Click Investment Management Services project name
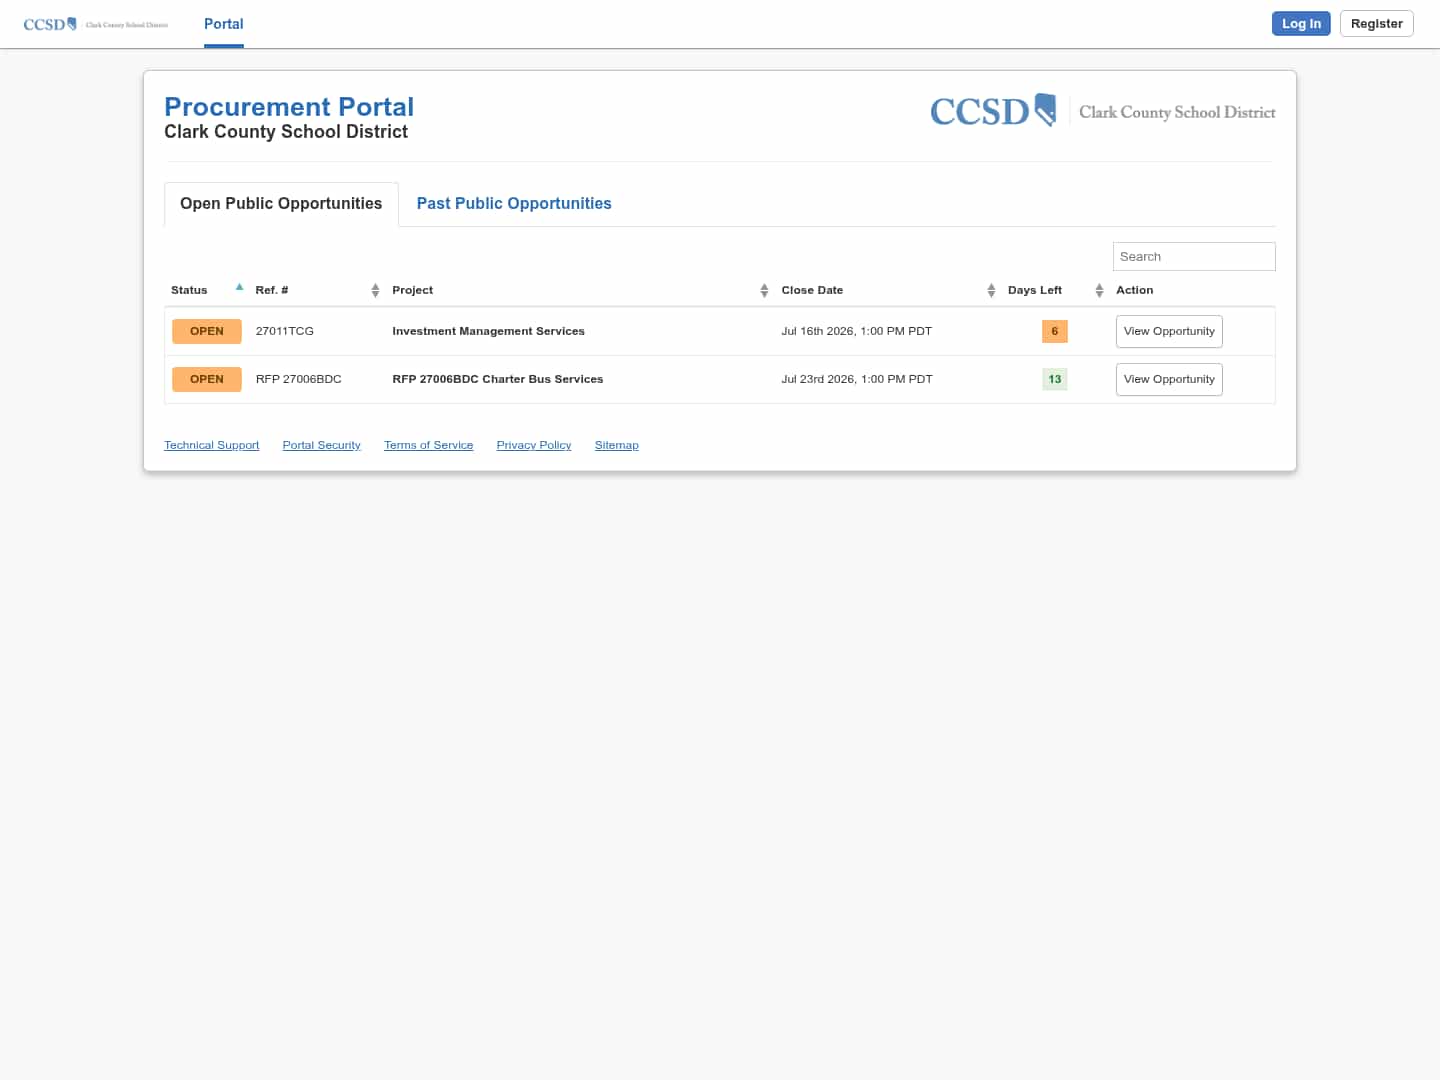The image size is (1440, 1080). pyautogui.click(x=488, y=331)
